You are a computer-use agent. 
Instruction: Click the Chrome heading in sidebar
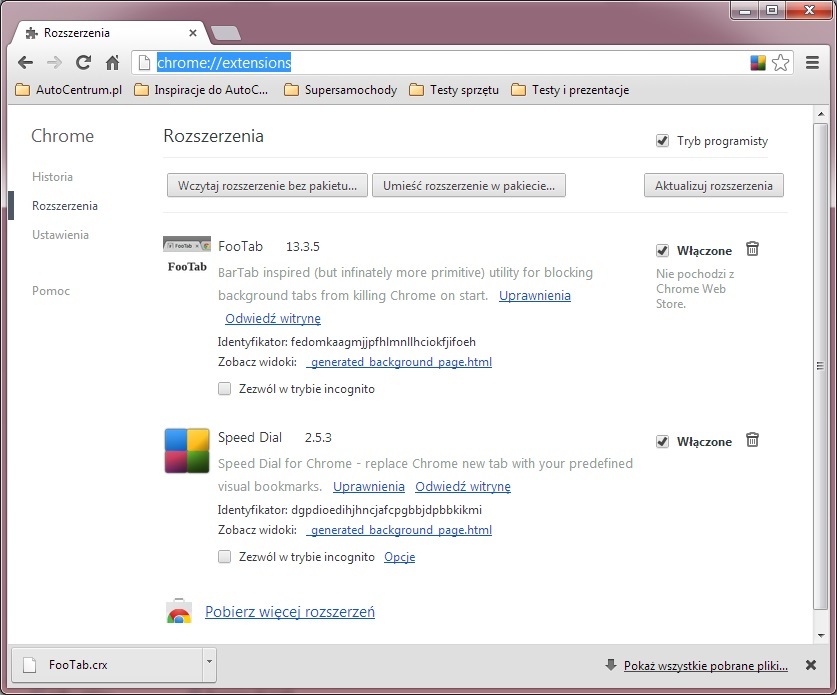62,136
